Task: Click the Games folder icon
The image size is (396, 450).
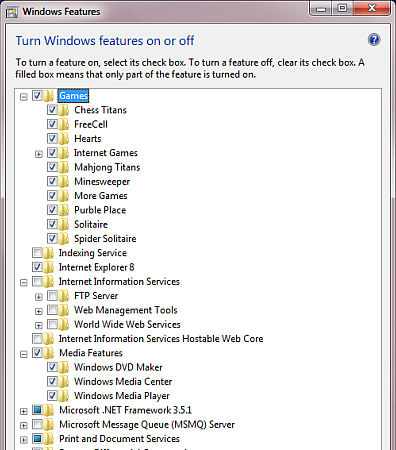Action: (x=49, y=96)
